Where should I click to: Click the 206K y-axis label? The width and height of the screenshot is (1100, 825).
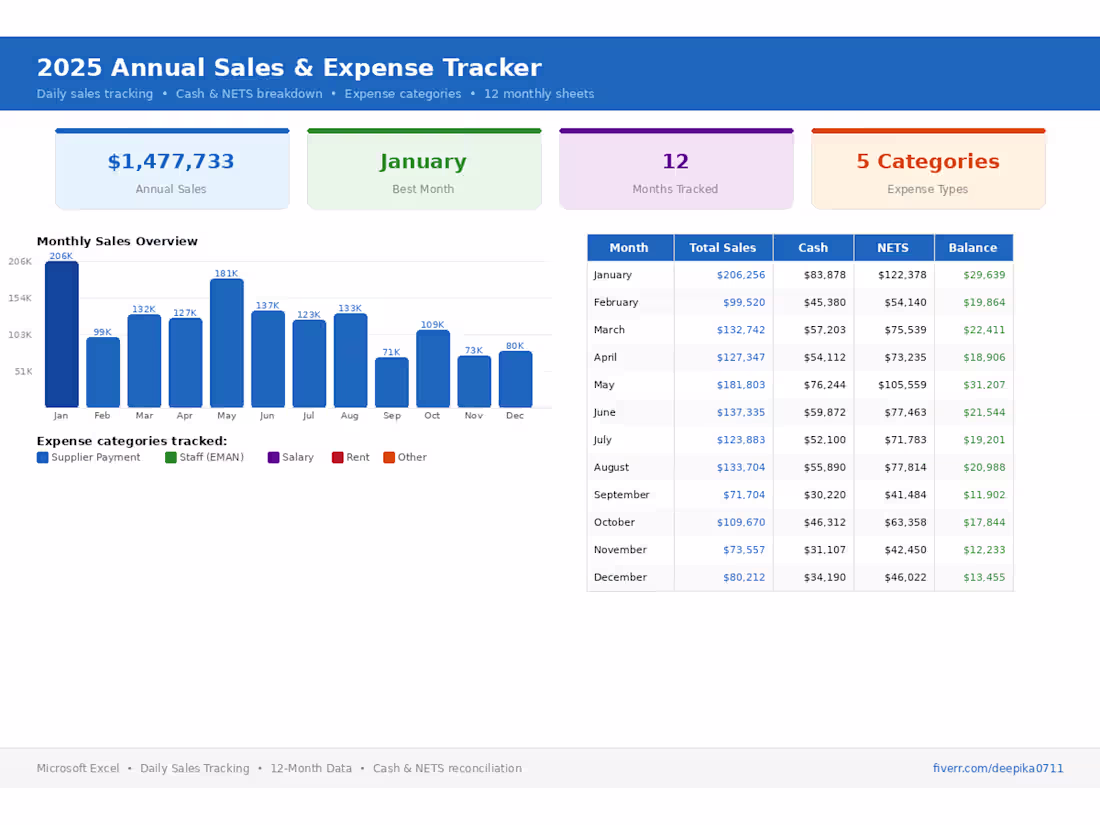(x=20, y=262)
